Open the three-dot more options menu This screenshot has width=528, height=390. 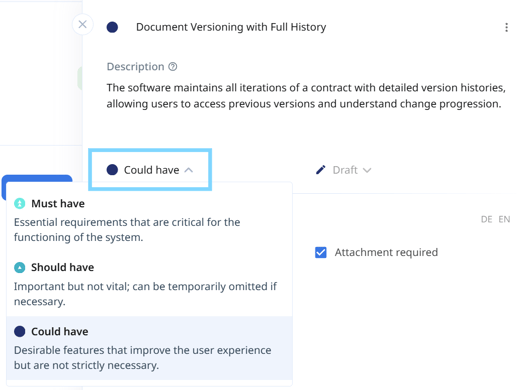(506, 27)
